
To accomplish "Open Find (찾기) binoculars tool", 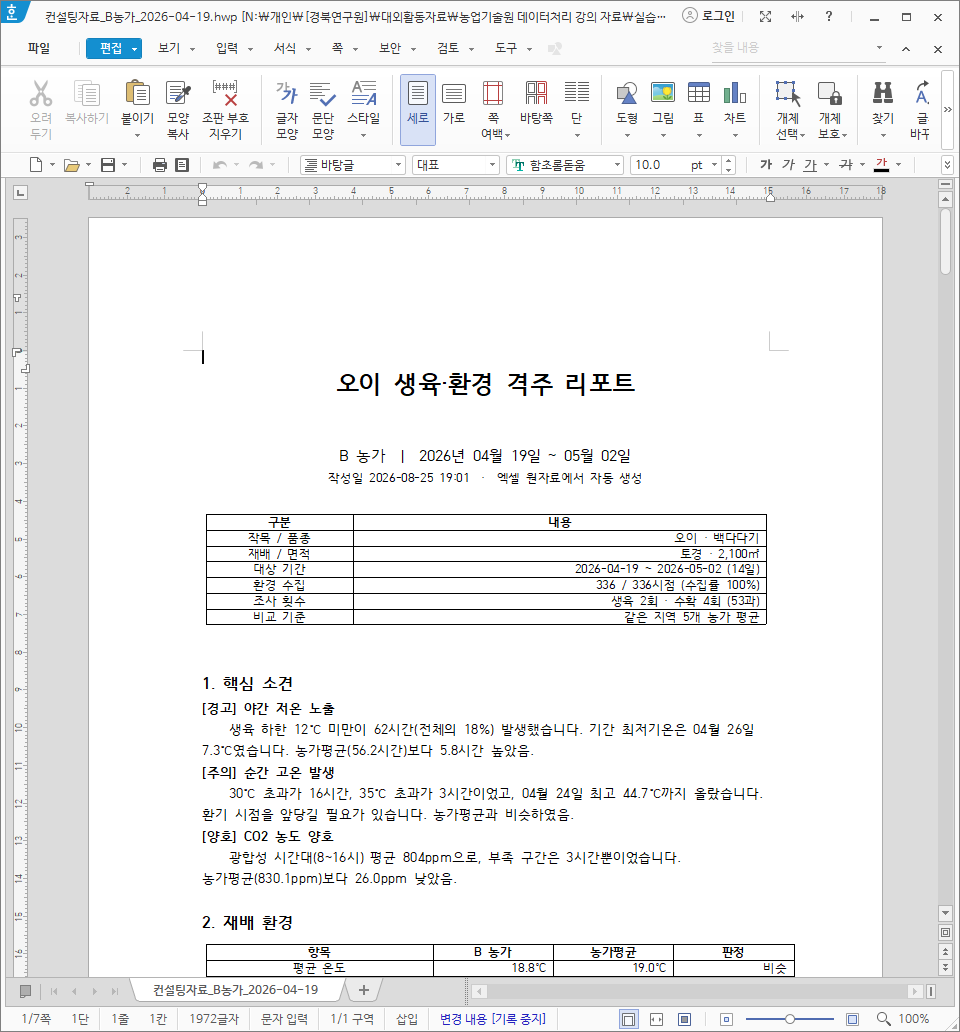I will (883, 94).
